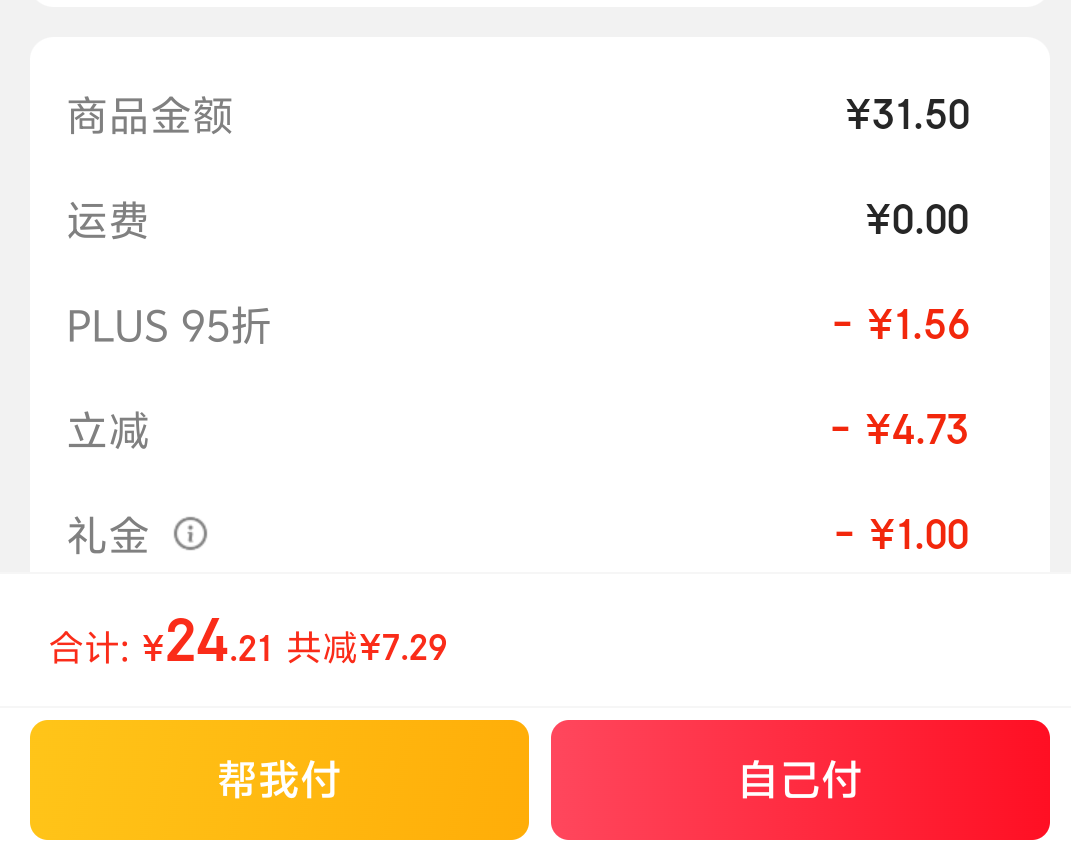Tap the minus sign beside ¥4.73

(840, 429)
